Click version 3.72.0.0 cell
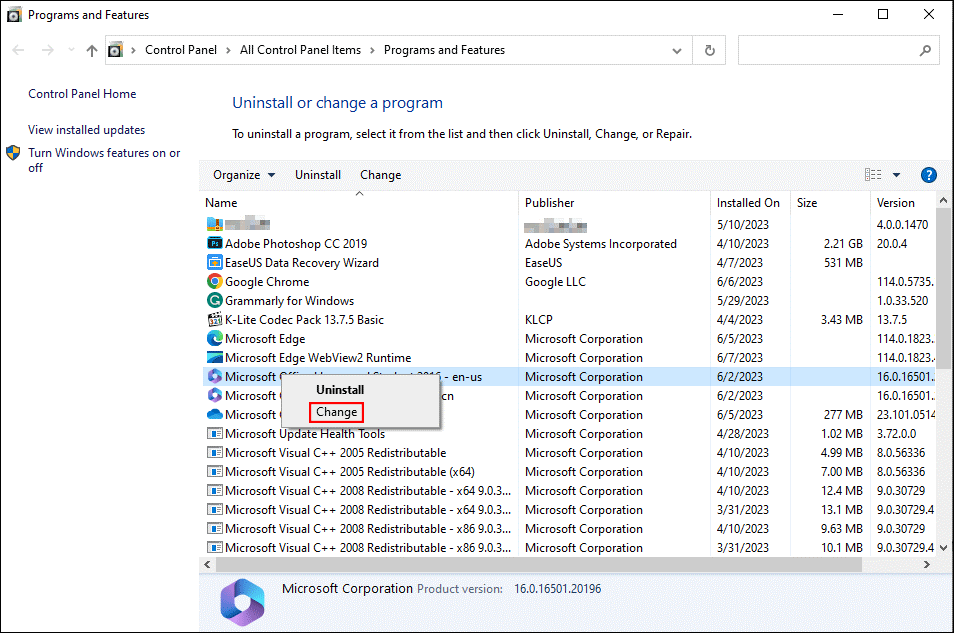 pos(896,433)
